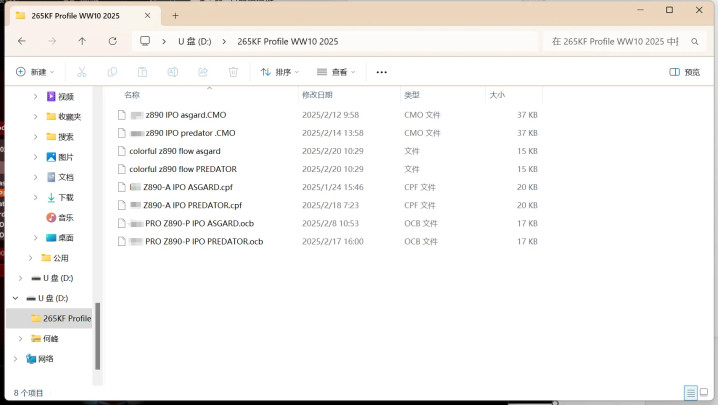The width and height of the screenshot is (718, 405).
Task: Minimize the File Explorer window
Action: coord(640,10)
